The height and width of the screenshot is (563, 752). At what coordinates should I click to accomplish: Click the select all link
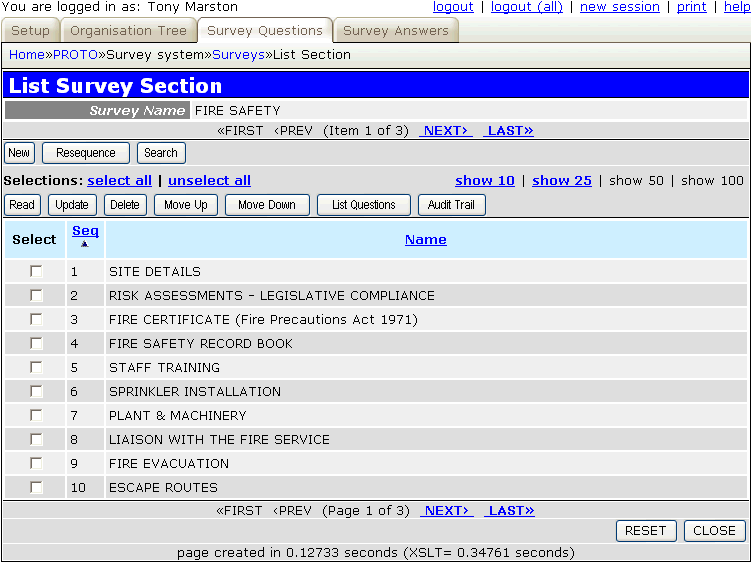click(119, 181)
